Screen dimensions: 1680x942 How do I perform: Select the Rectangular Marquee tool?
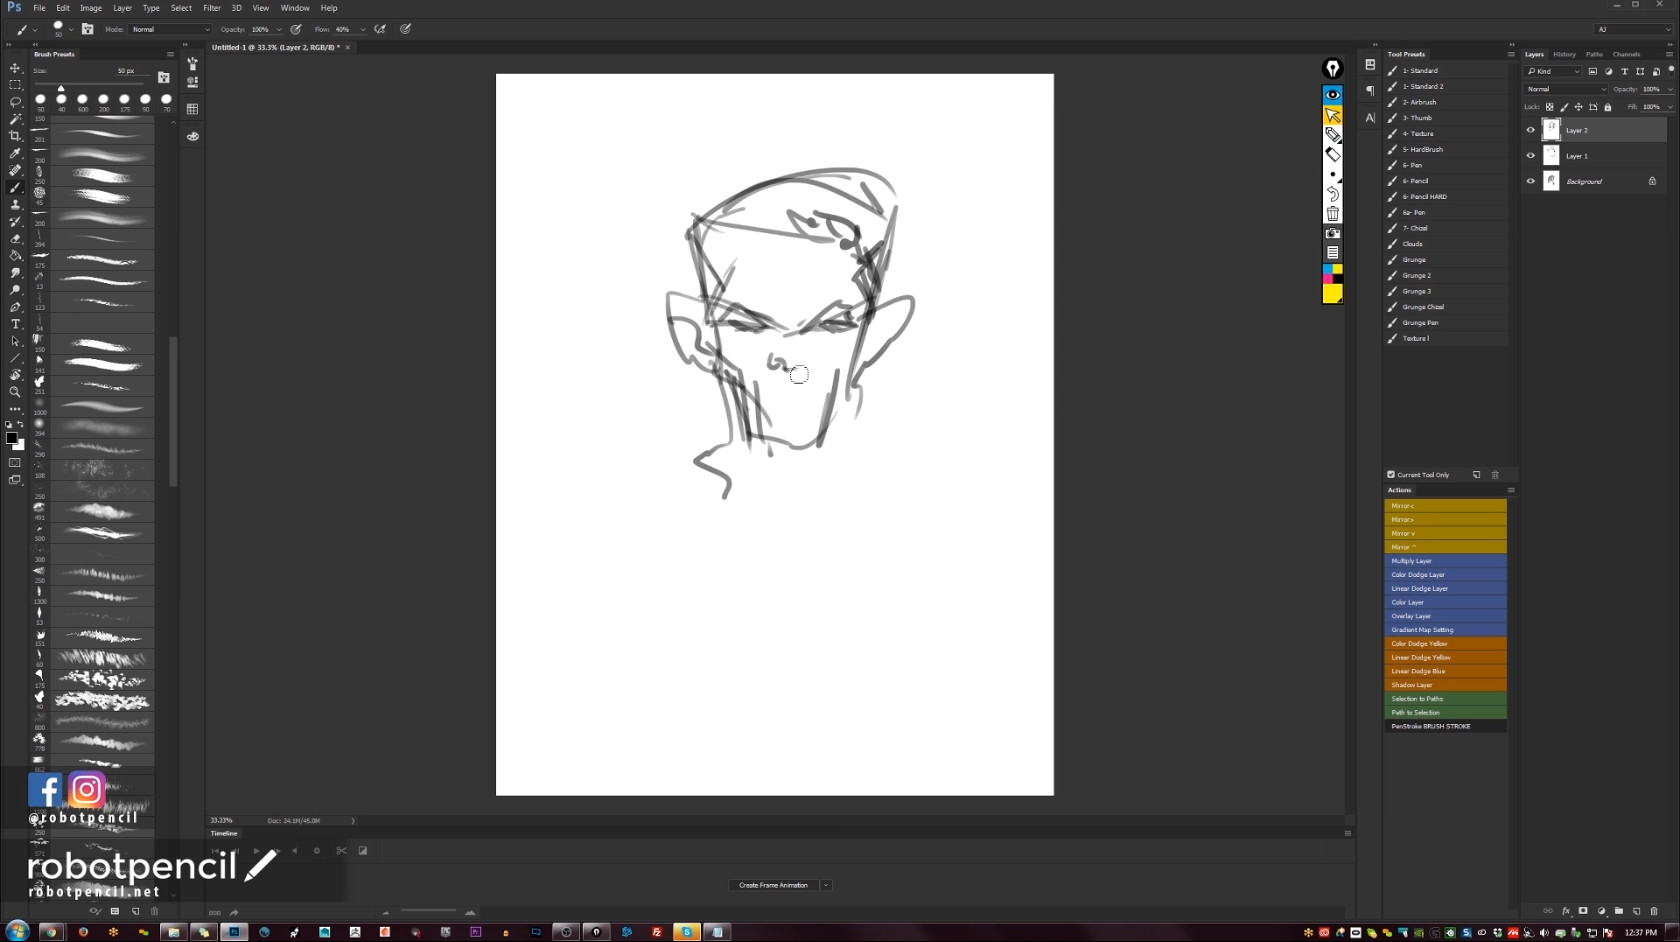tap(15, 85)
